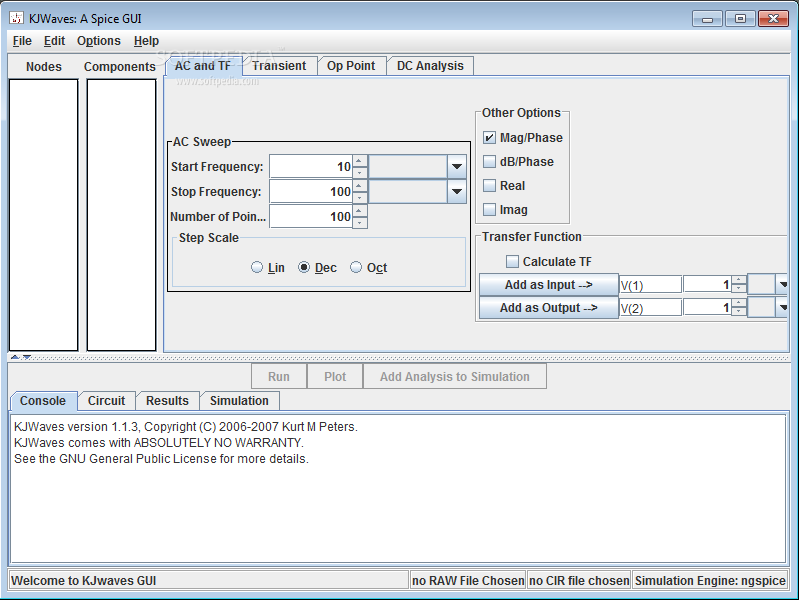Decrease Number of Points with down arrow

click(x=360, y=222)
